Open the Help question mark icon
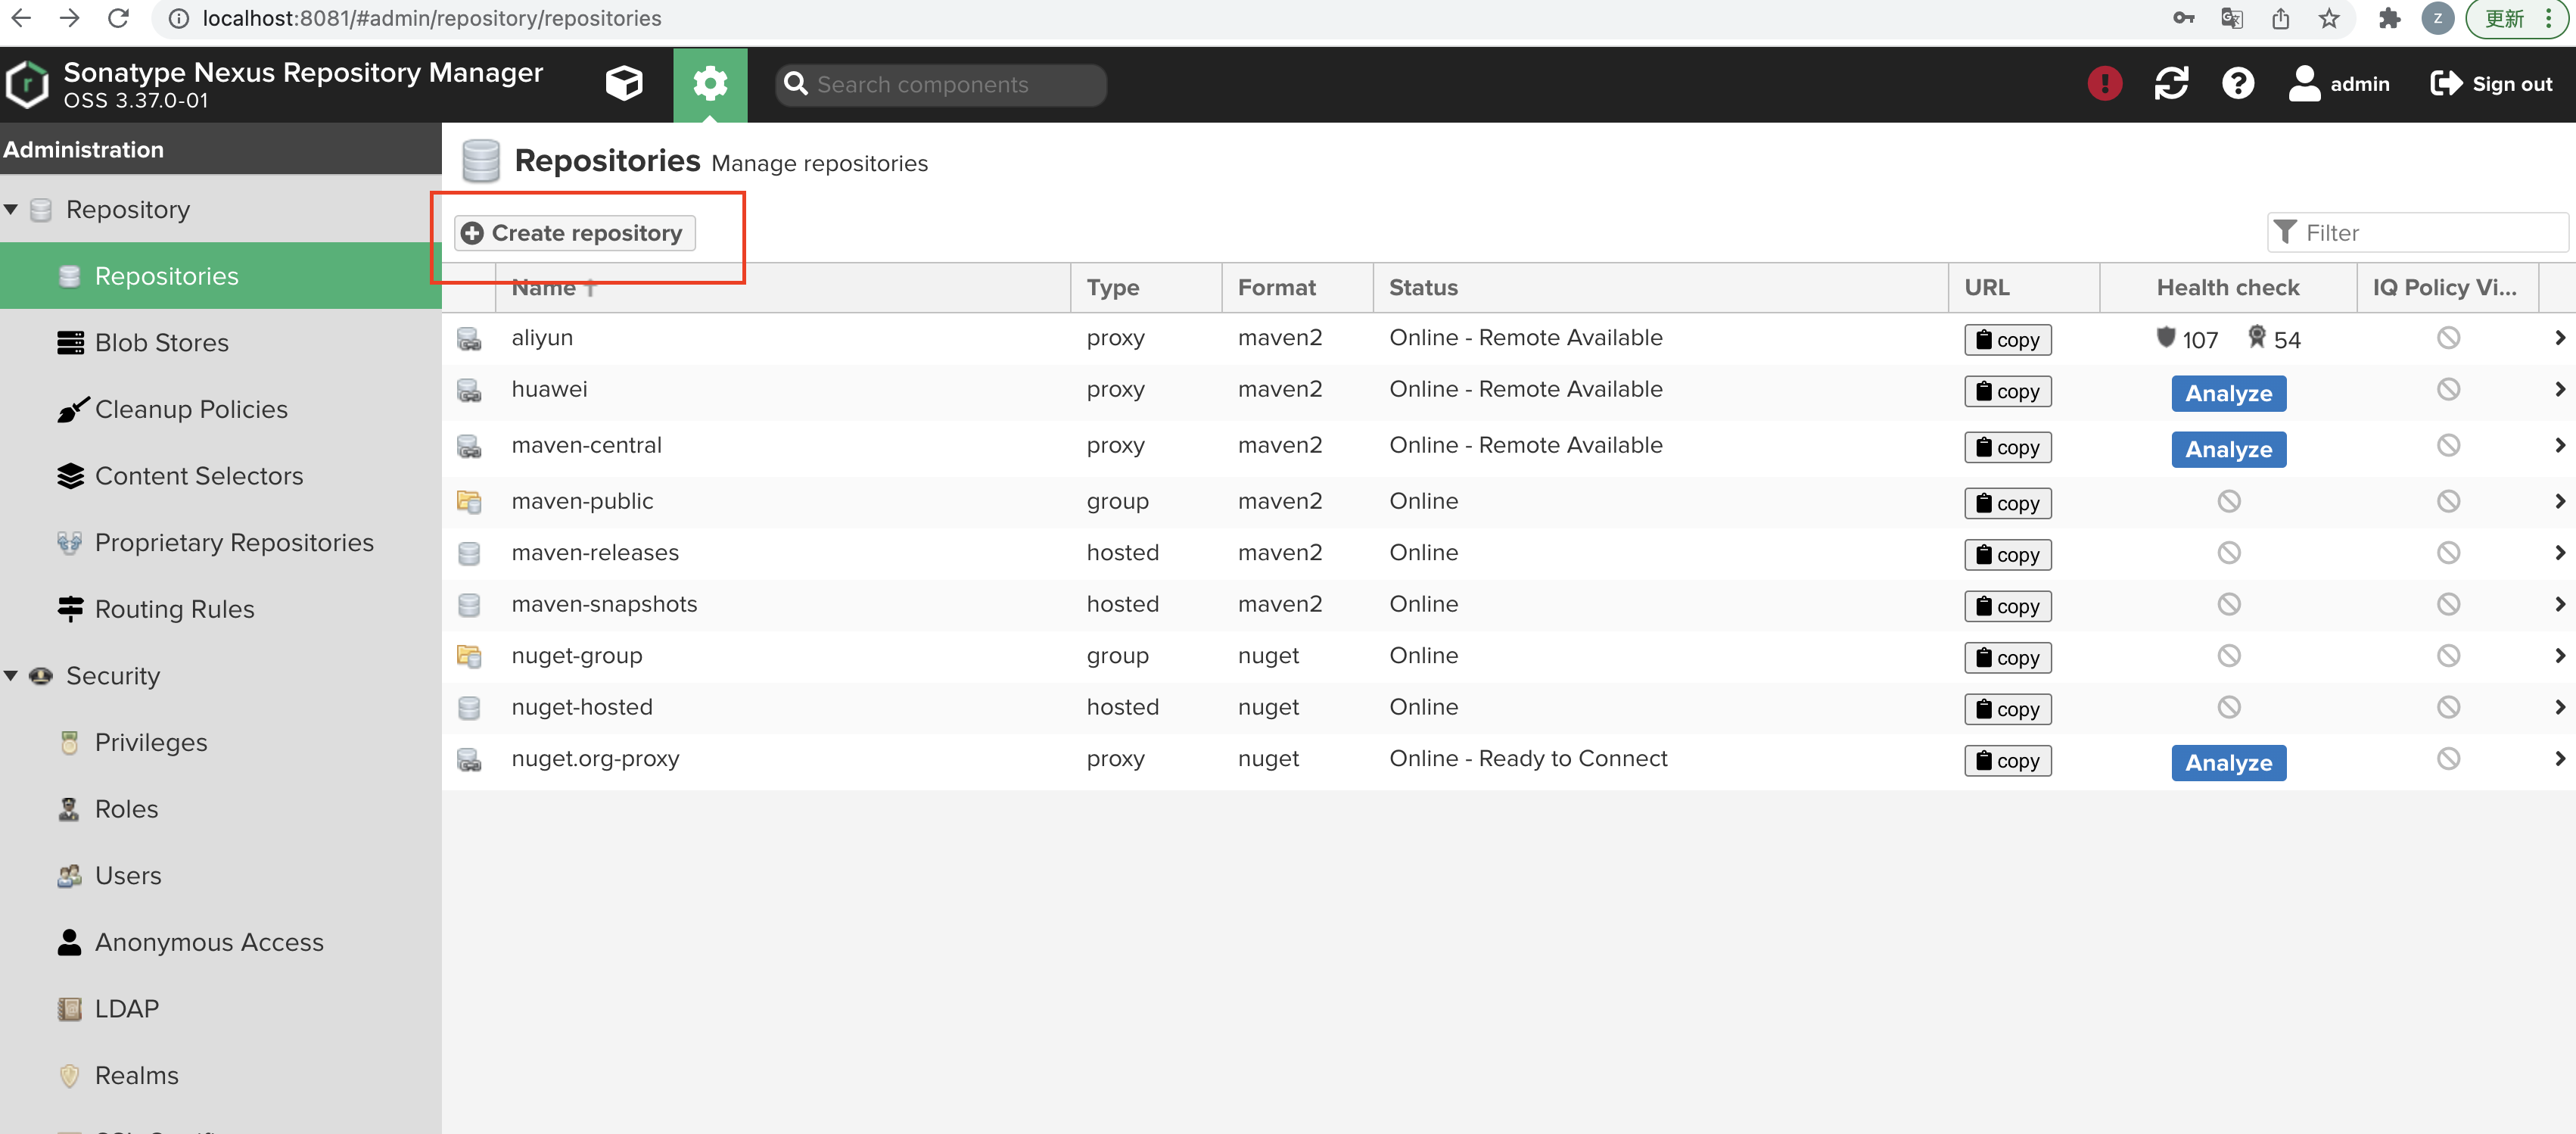Viewport: 2576px width, 1134px height. (2238, 83)
